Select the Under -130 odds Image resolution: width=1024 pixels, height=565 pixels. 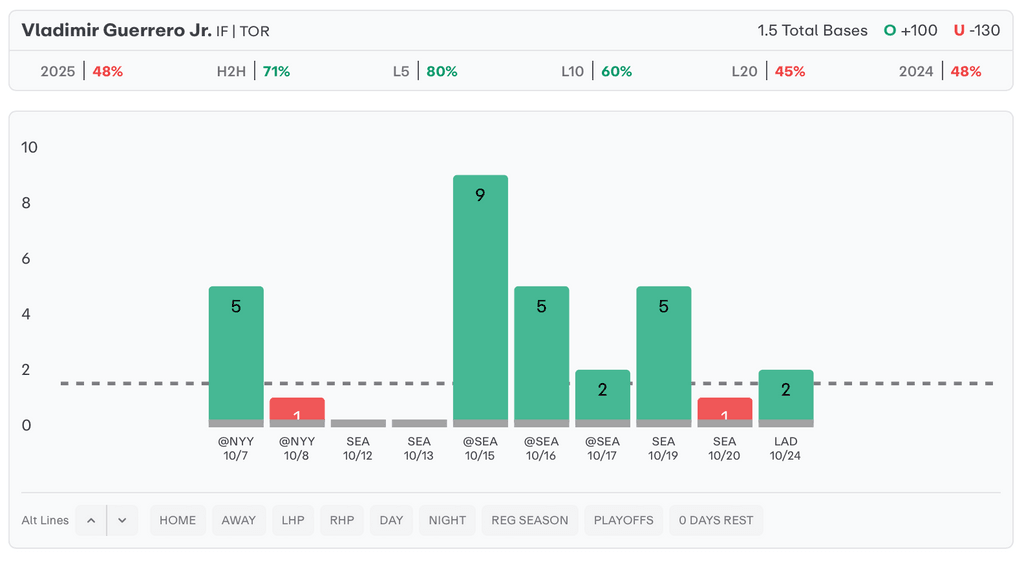pyautogui.click(x=976, y=30)
